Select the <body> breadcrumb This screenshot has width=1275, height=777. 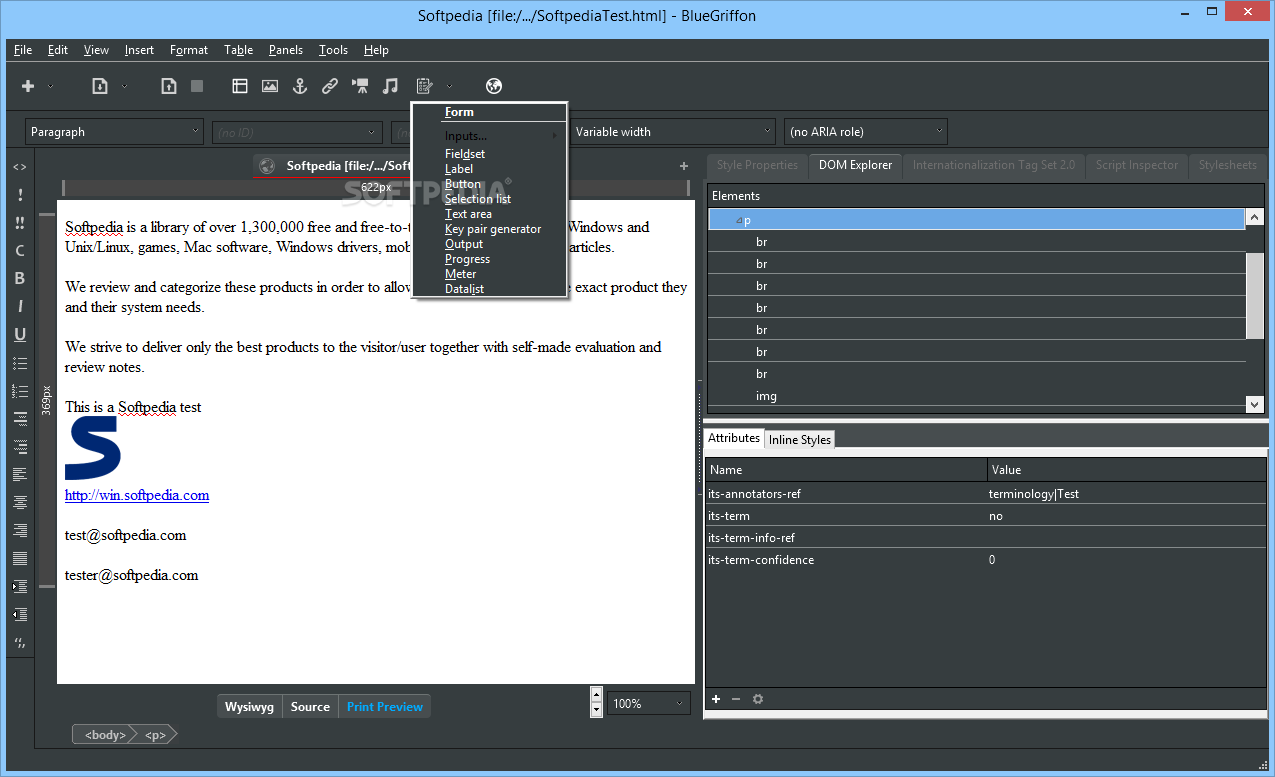coord(104,735)
